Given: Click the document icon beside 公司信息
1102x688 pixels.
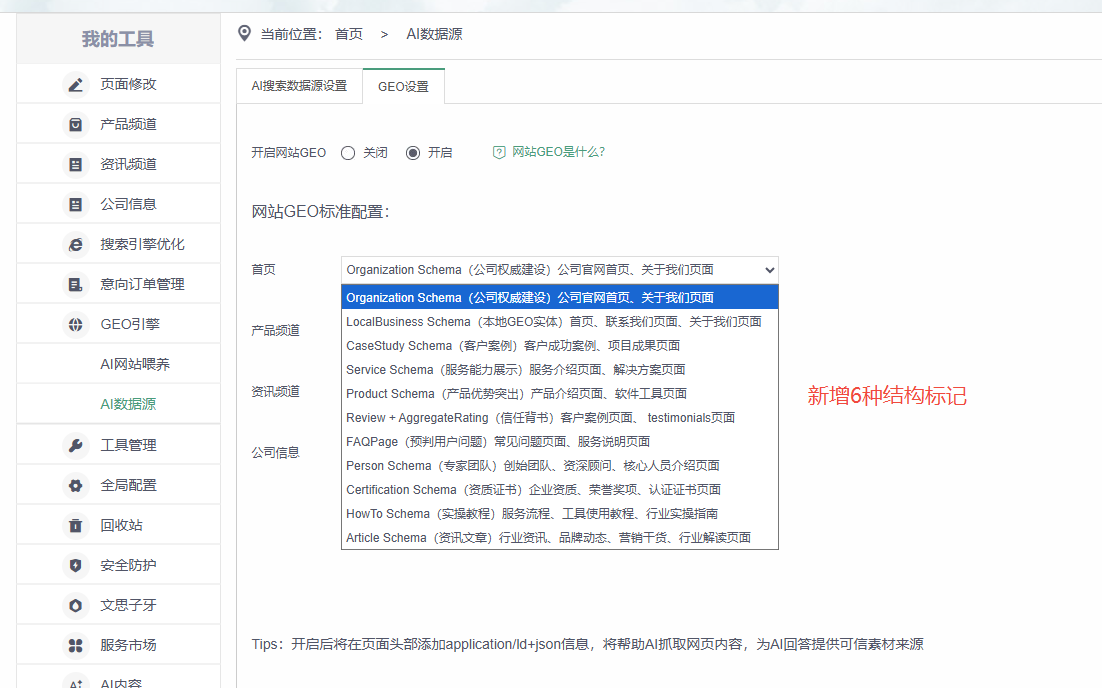Looking at the screenshot, I should pos(76,205).
